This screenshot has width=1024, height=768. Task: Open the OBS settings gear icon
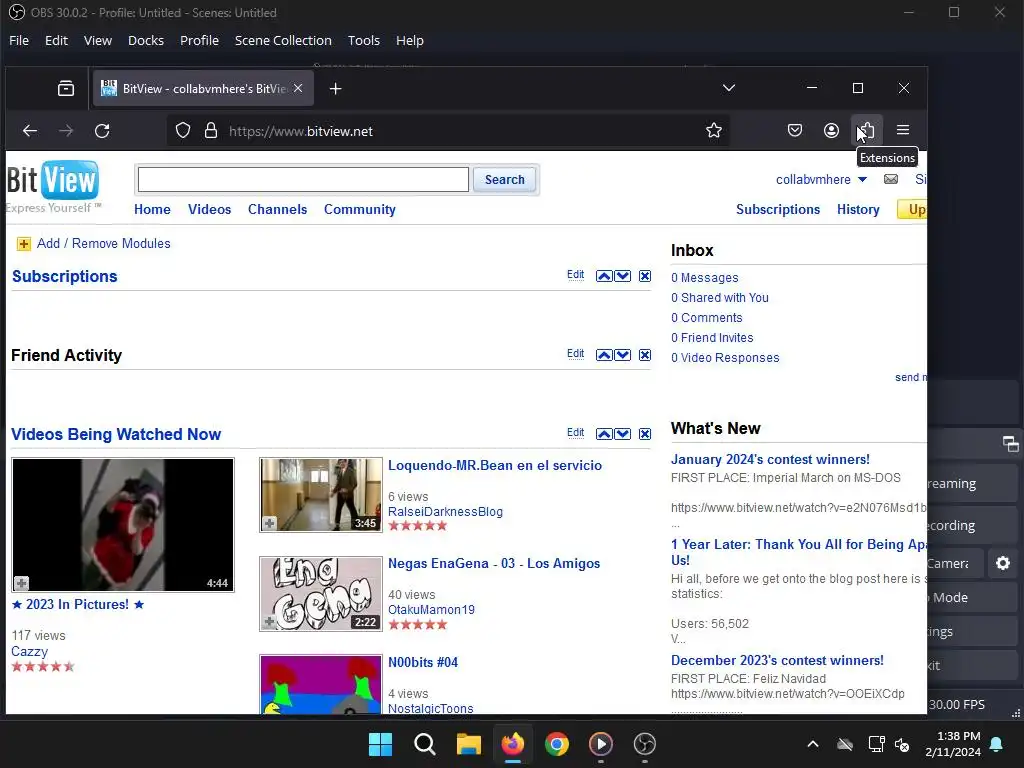1003,563
